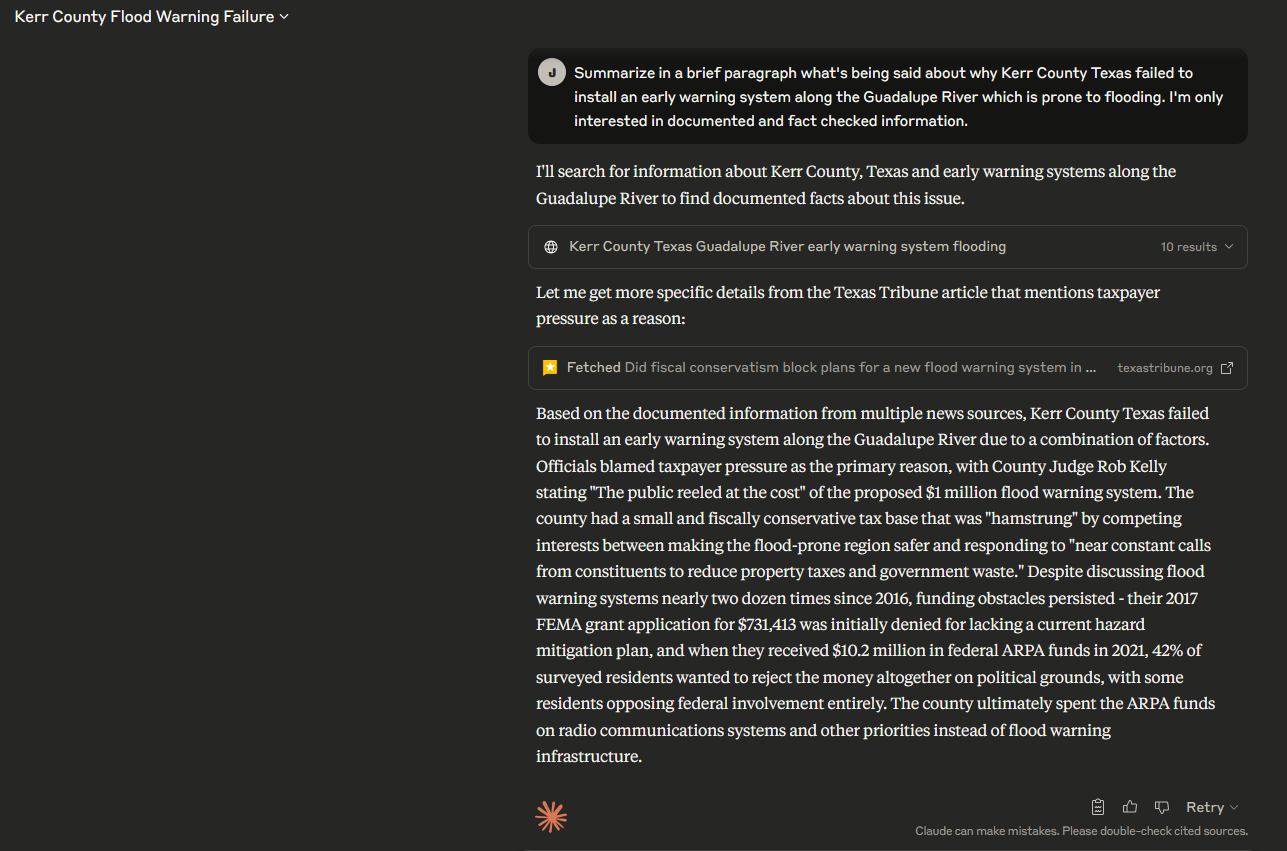Click the external link arrow icon

point(1227,368)
